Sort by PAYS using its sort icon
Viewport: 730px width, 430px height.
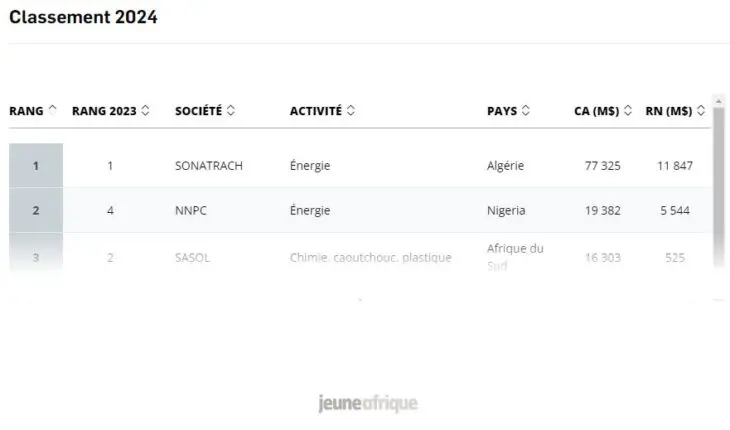[526, 111]
